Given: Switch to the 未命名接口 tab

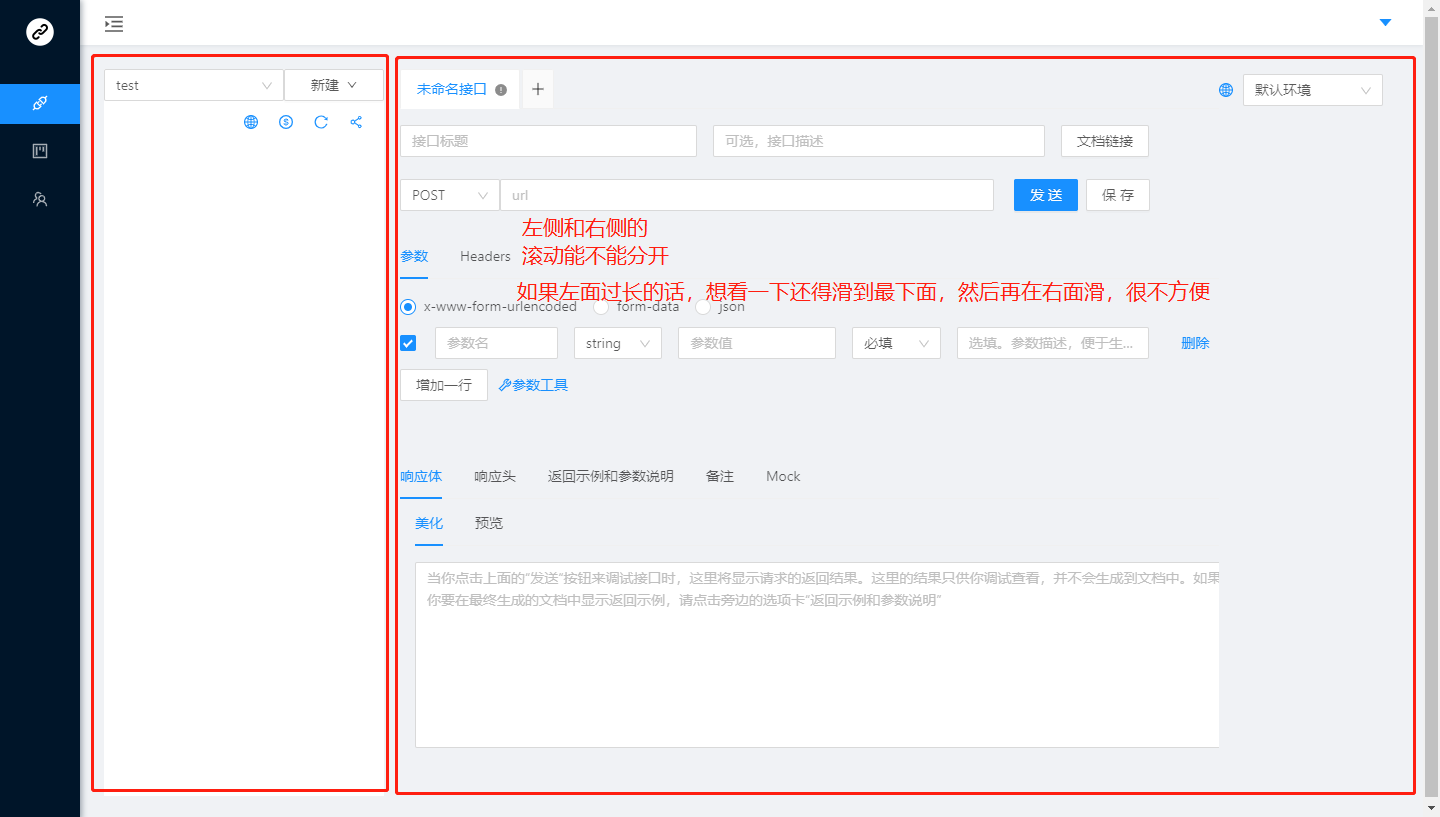Looking at the screenshot, I should click(x=451, y=89).
